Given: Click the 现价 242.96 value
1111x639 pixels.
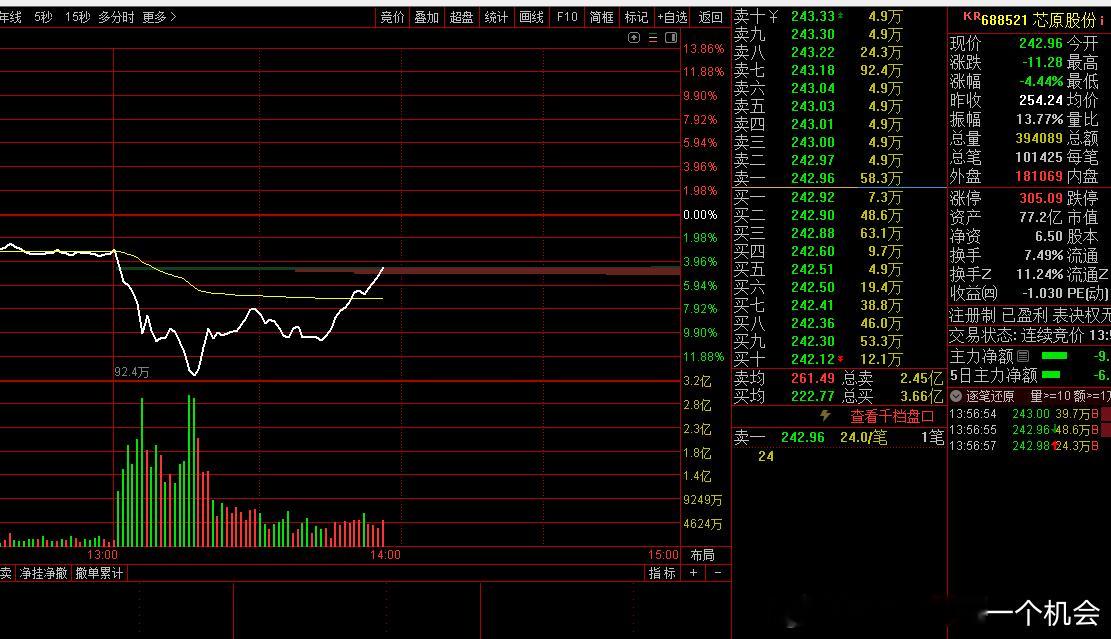Looking at the screenshot, I should coord(1041,43).
